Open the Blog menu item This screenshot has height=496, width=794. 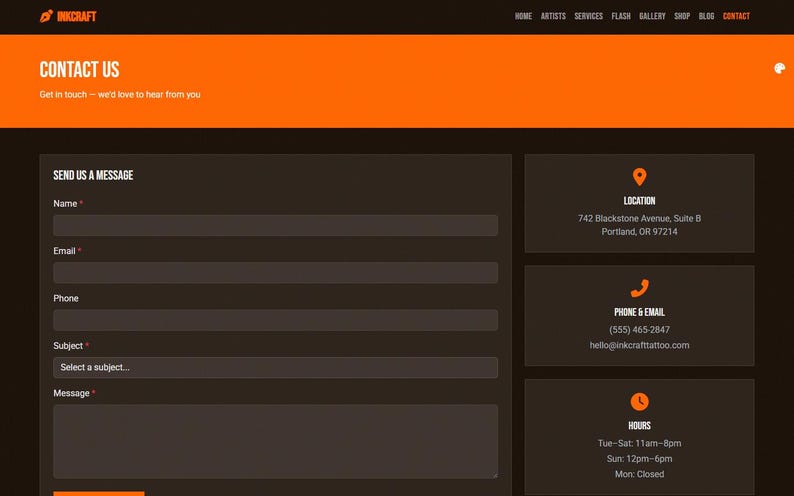click(706, 16)
